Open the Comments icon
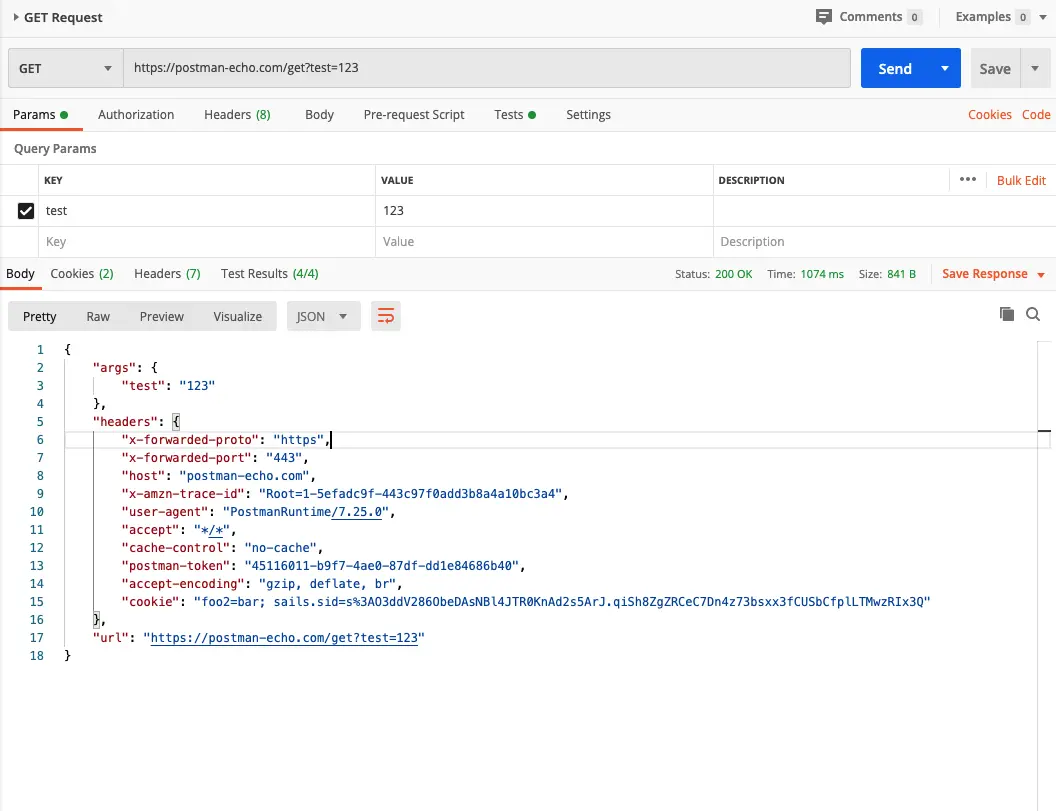 (823, 17)
